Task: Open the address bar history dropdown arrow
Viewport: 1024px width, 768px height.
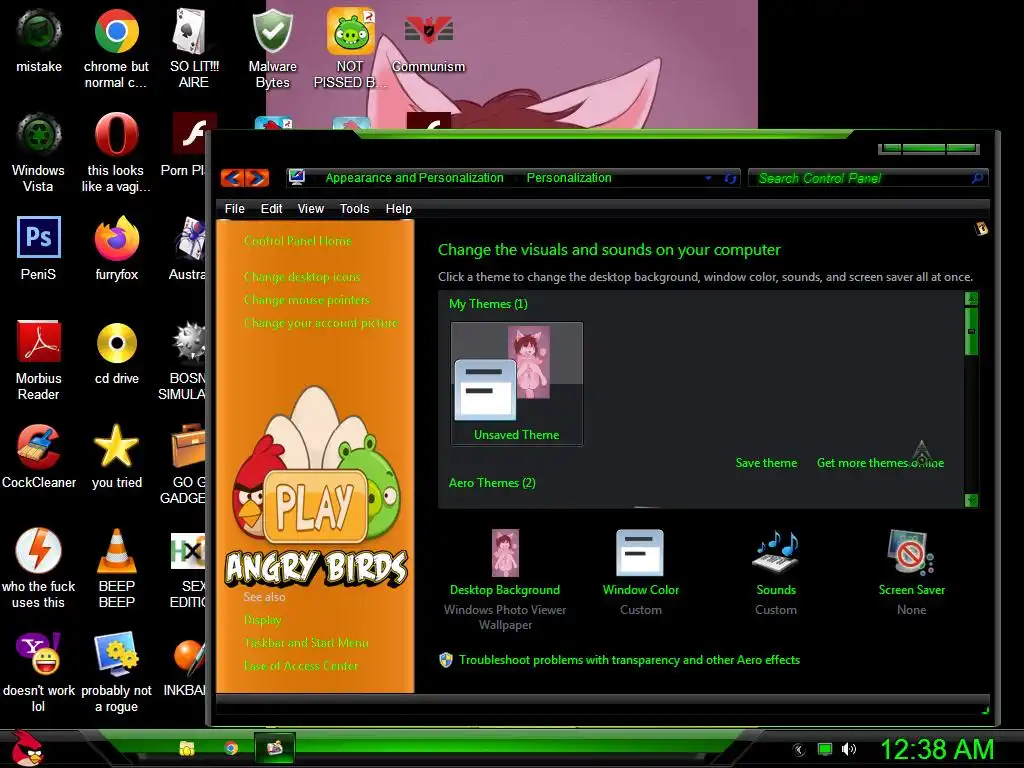Action: pyautogui.click(x=708, y=178)
